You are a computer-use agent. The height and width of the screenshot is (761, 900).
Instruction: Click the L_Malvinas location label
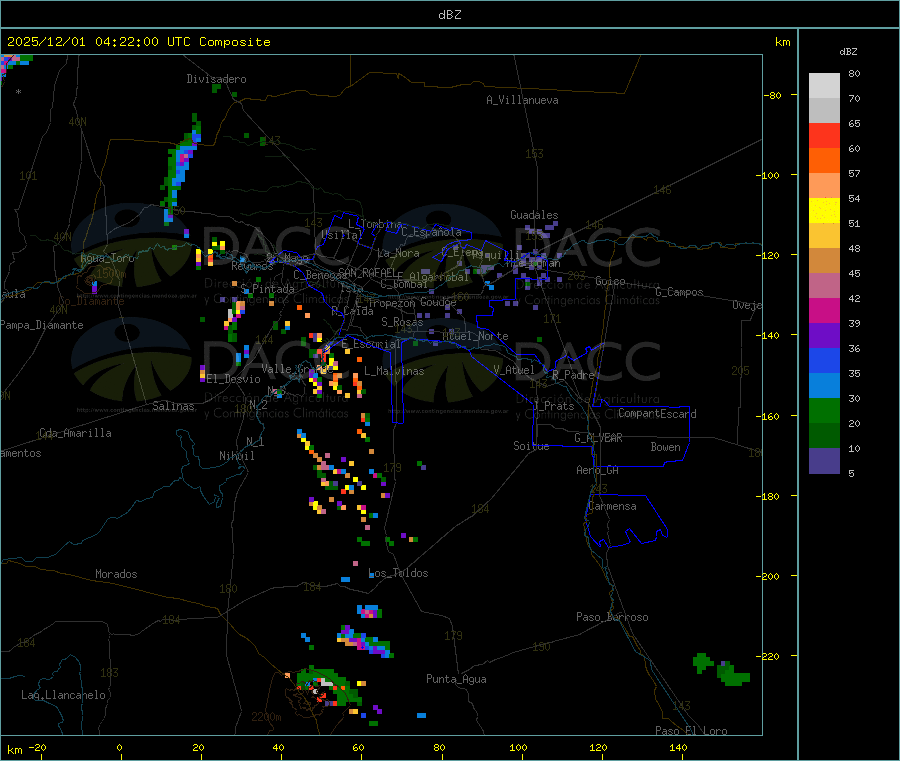click(394, 371)
